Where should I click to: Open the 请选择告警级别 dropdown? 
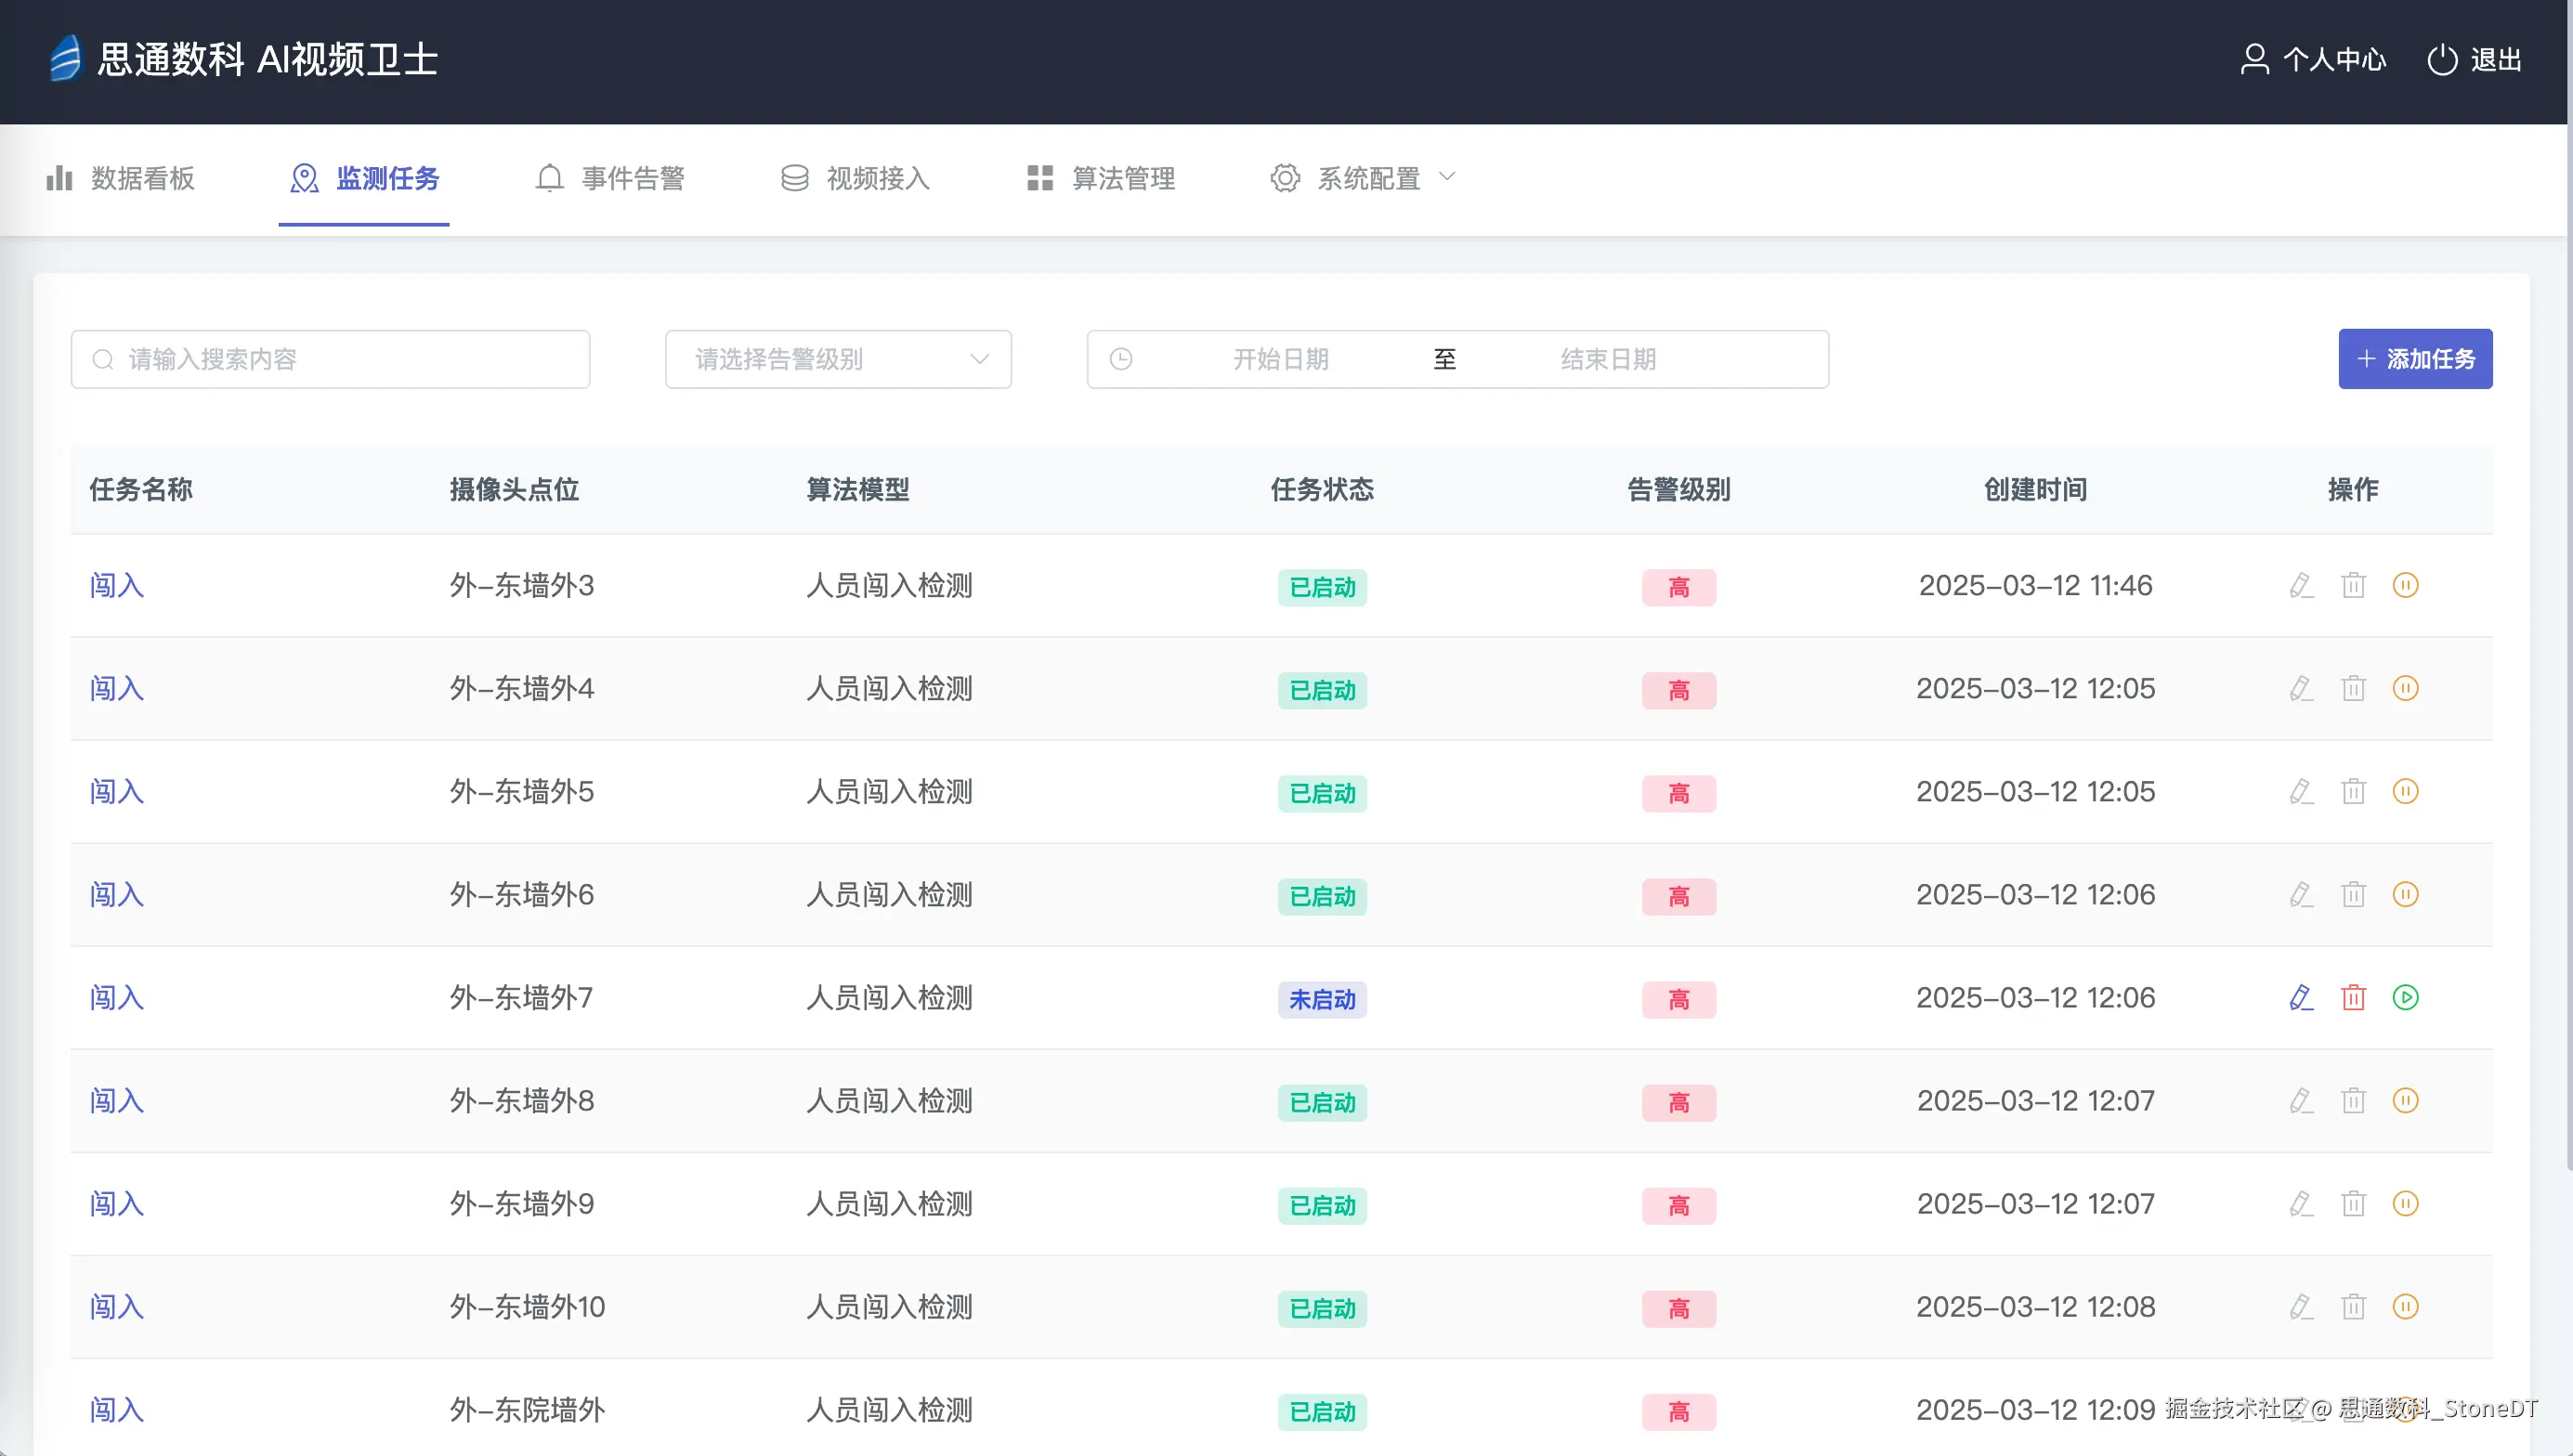click(x=837, y=359)
